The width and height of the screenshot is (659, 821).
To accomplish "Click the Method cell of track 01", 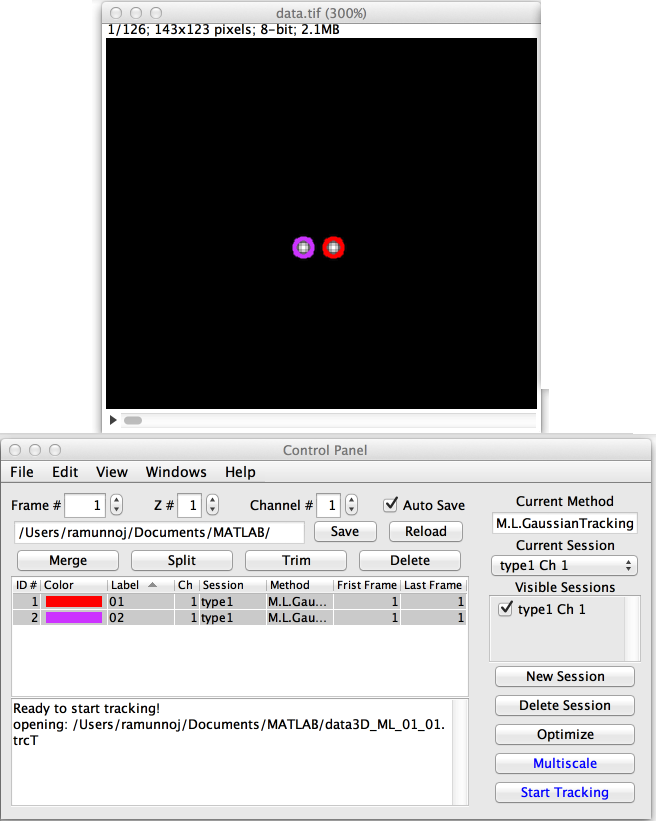I will click(300, 602).
